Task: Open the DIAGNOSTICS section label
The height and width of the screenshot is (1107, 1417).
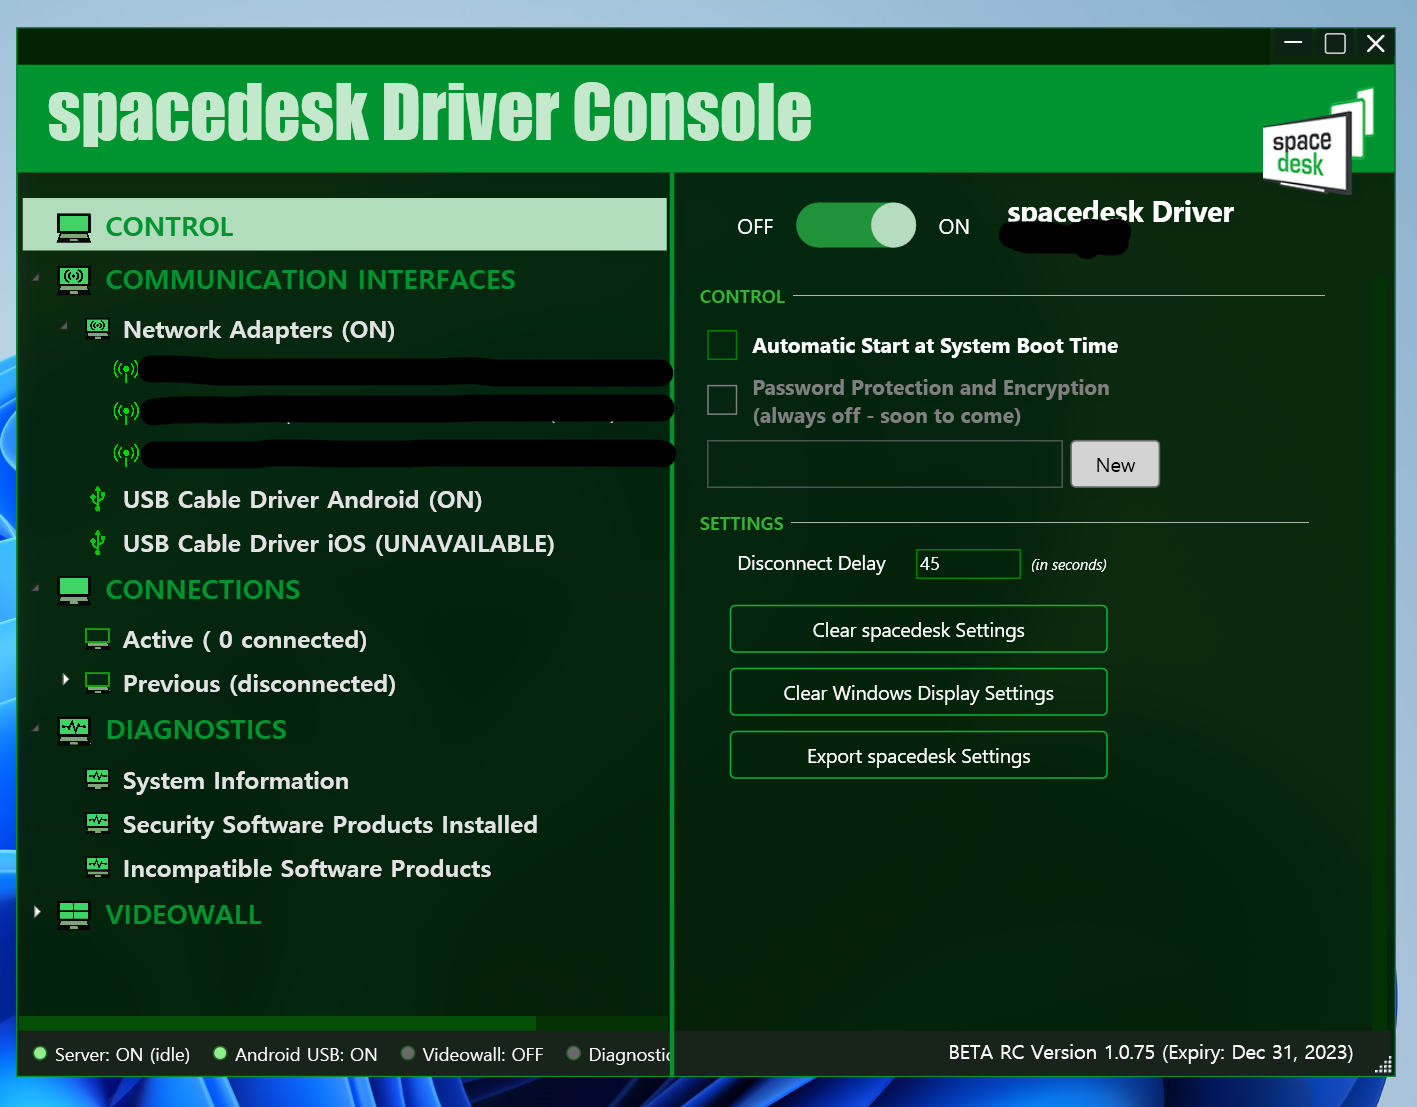Action: 196,730
